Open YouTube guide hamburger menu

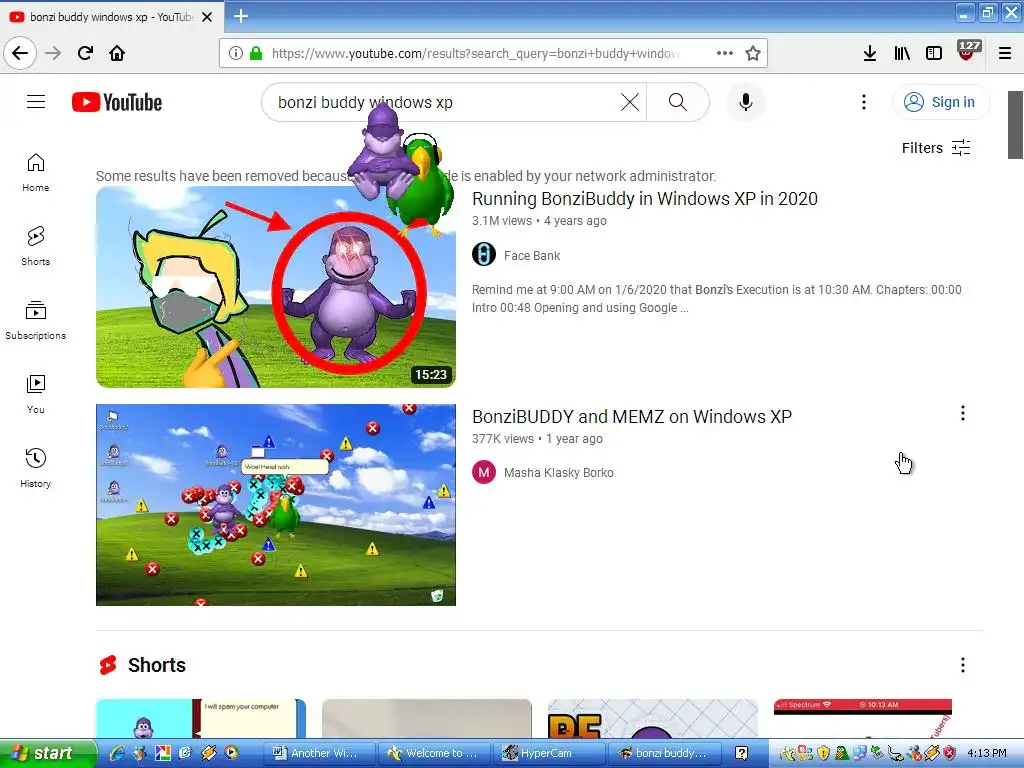coord(36,102)
